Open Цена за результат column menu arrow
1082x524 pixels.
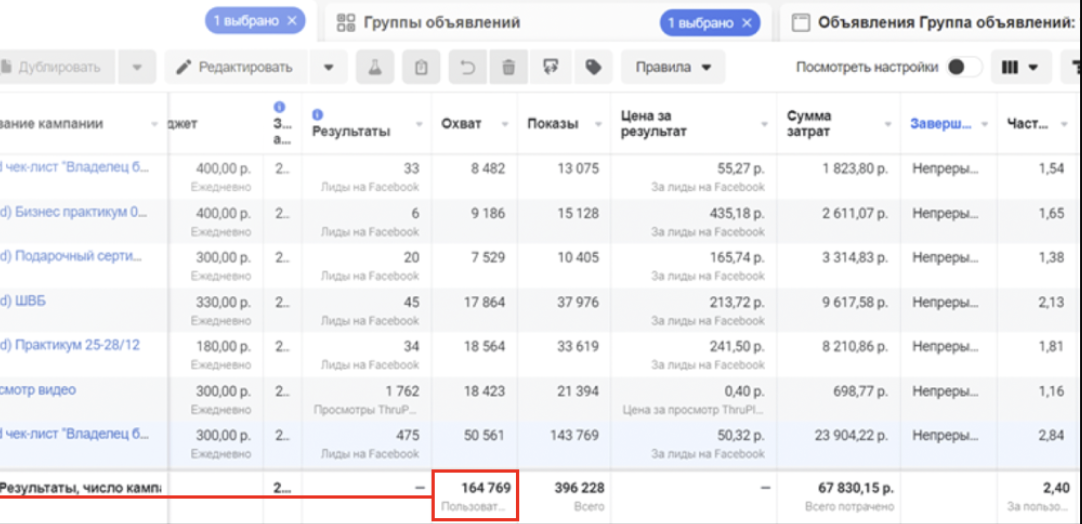click(764, 124)
